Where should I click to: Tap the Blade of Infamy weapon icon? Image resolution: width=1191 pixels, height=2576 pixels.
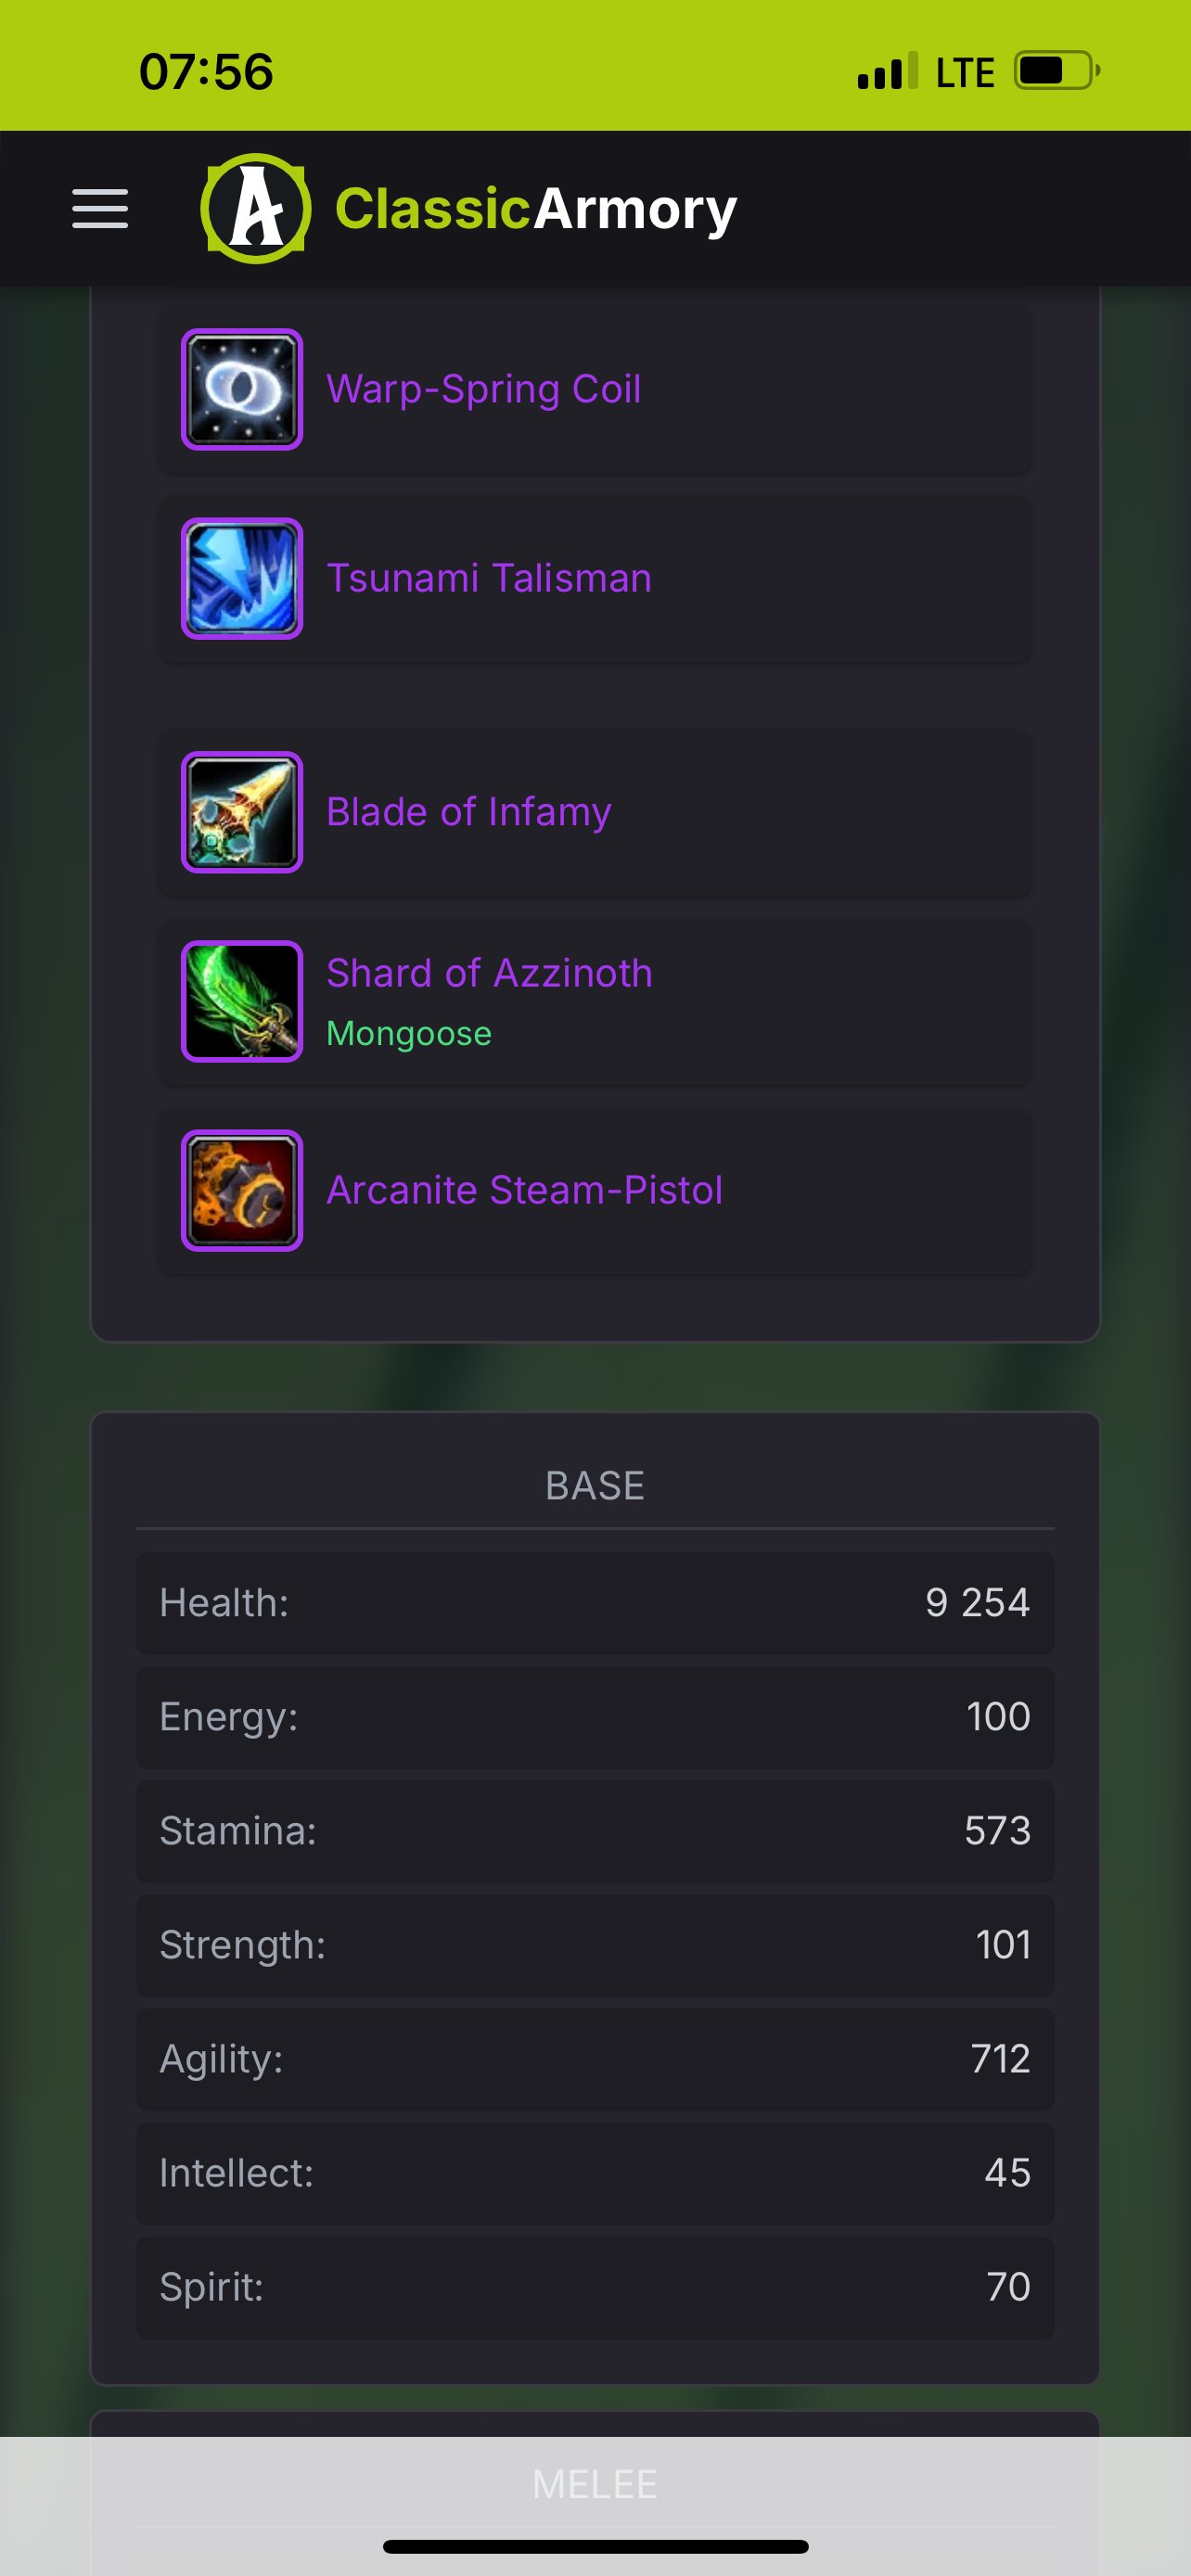(242, 812)
